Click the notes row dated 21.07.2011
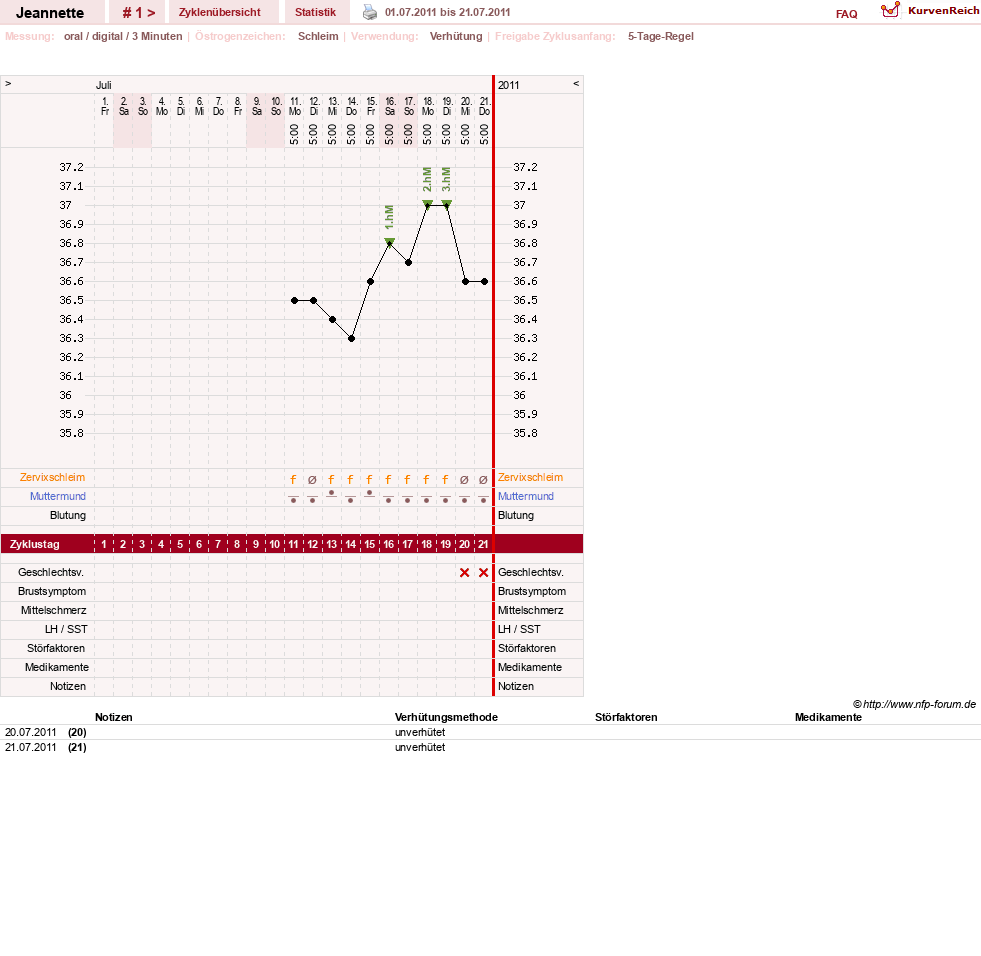981x956 pixels. click(490, 747)
